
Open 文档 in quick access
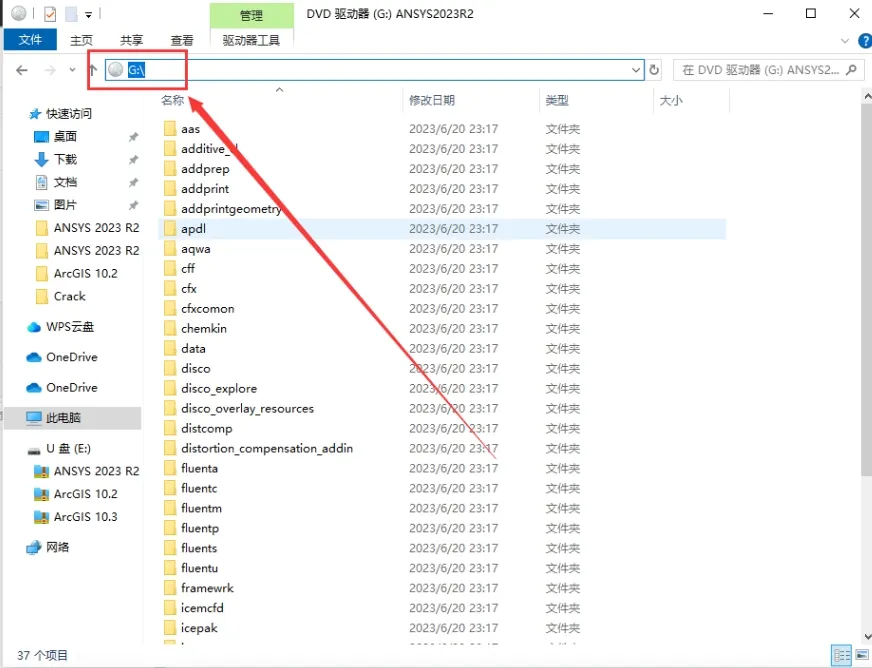click(x=56, y=182)
